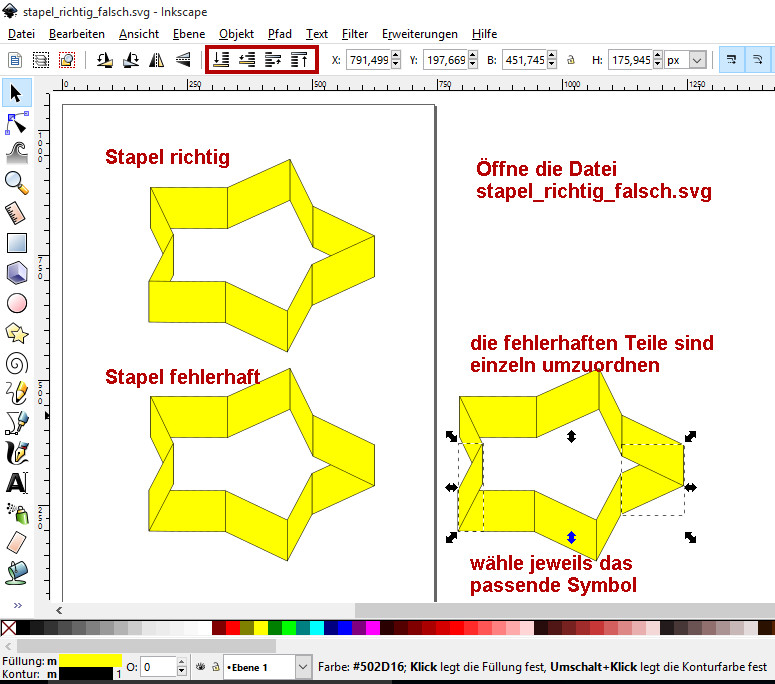This screenshot has height=684, width=775.
Task: Pick the cyan palette swatch
Action: tap(317, 628)
